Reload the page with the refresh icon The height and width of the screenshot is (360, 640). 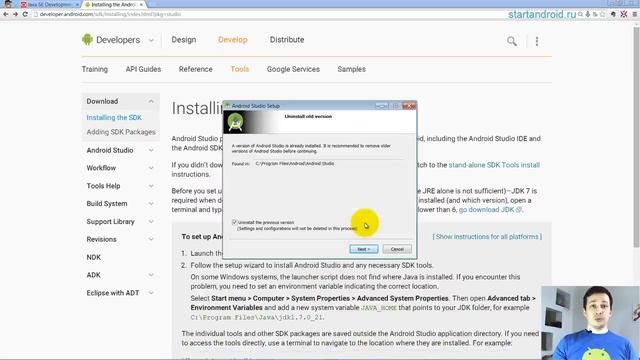coord(25,14)
